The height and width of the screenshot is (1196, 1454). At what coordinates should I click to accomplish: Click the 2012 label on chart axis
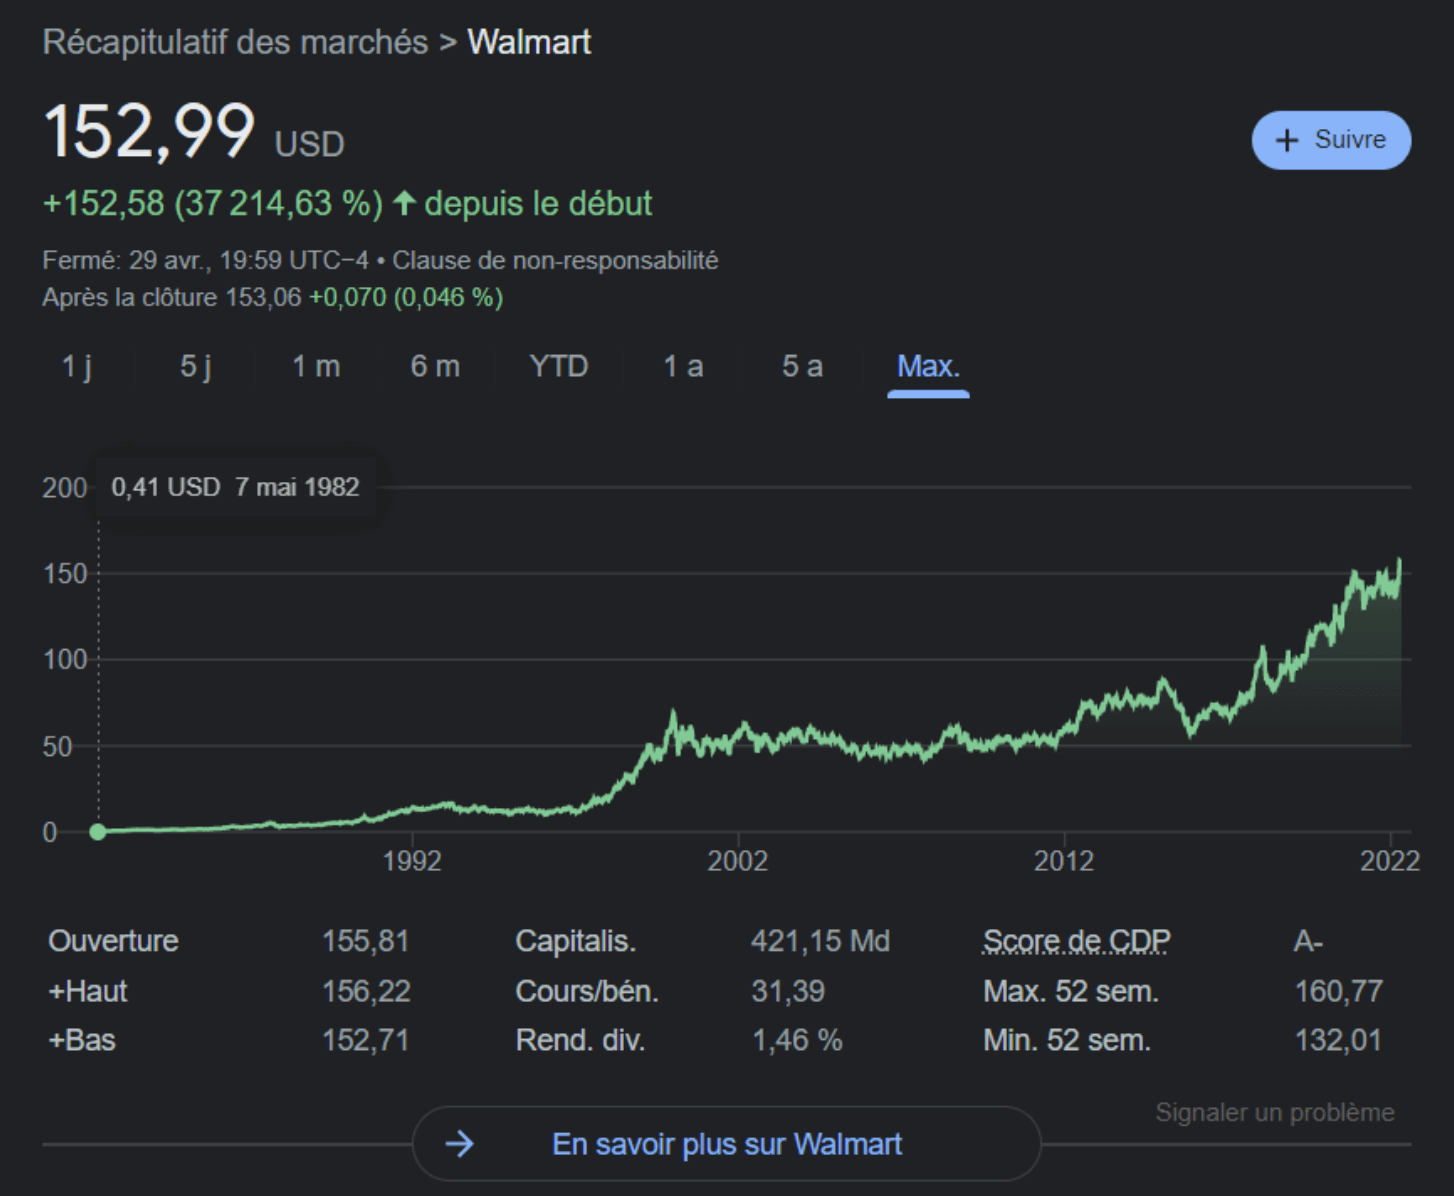coord(1063,861)
